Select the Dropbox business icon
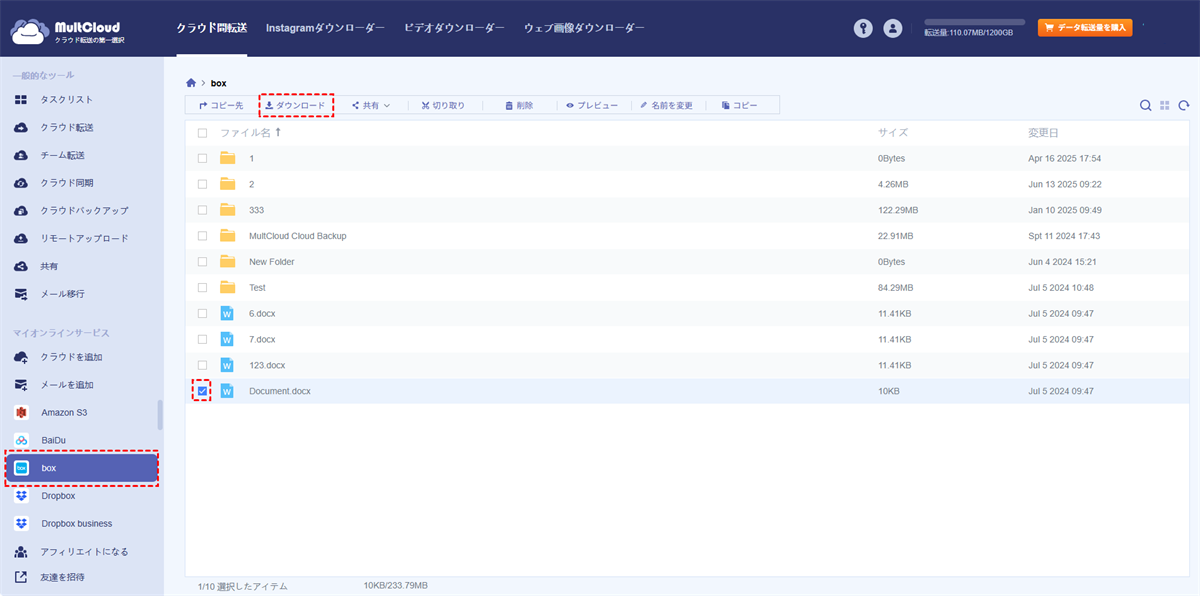Screen dimensions: 1200x596 coord(21,523)
